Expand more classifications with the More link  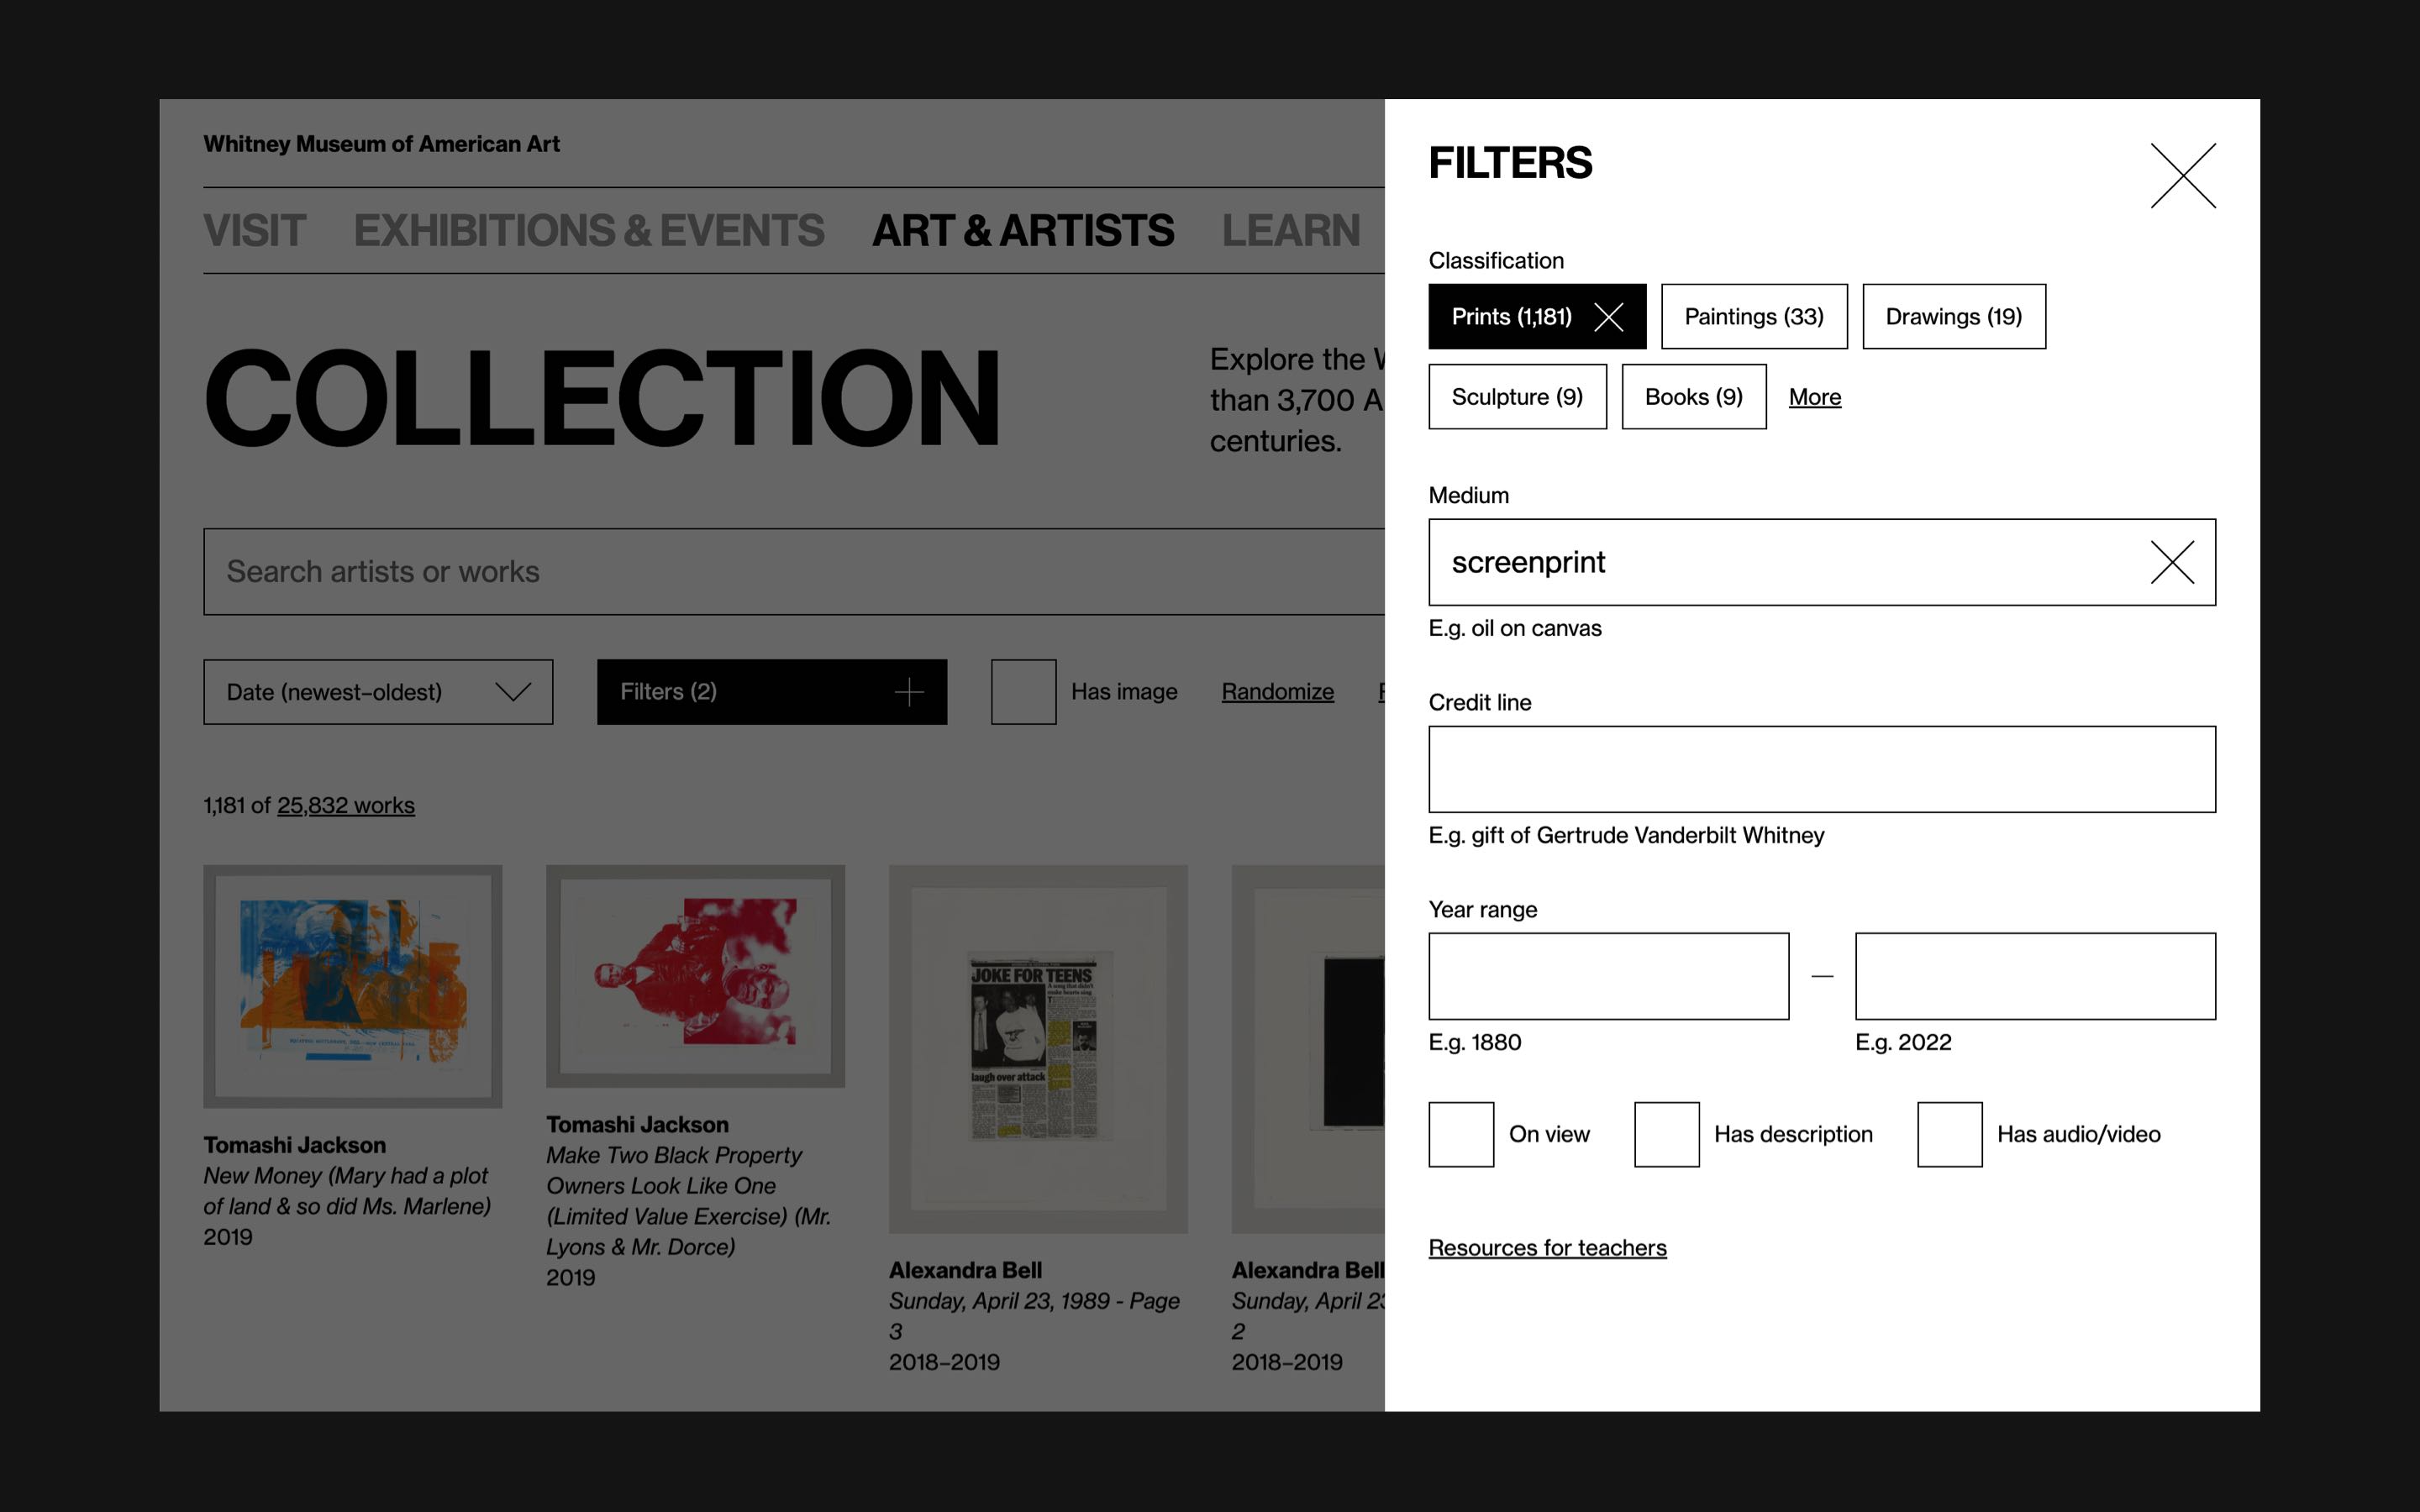(1814, 397)
